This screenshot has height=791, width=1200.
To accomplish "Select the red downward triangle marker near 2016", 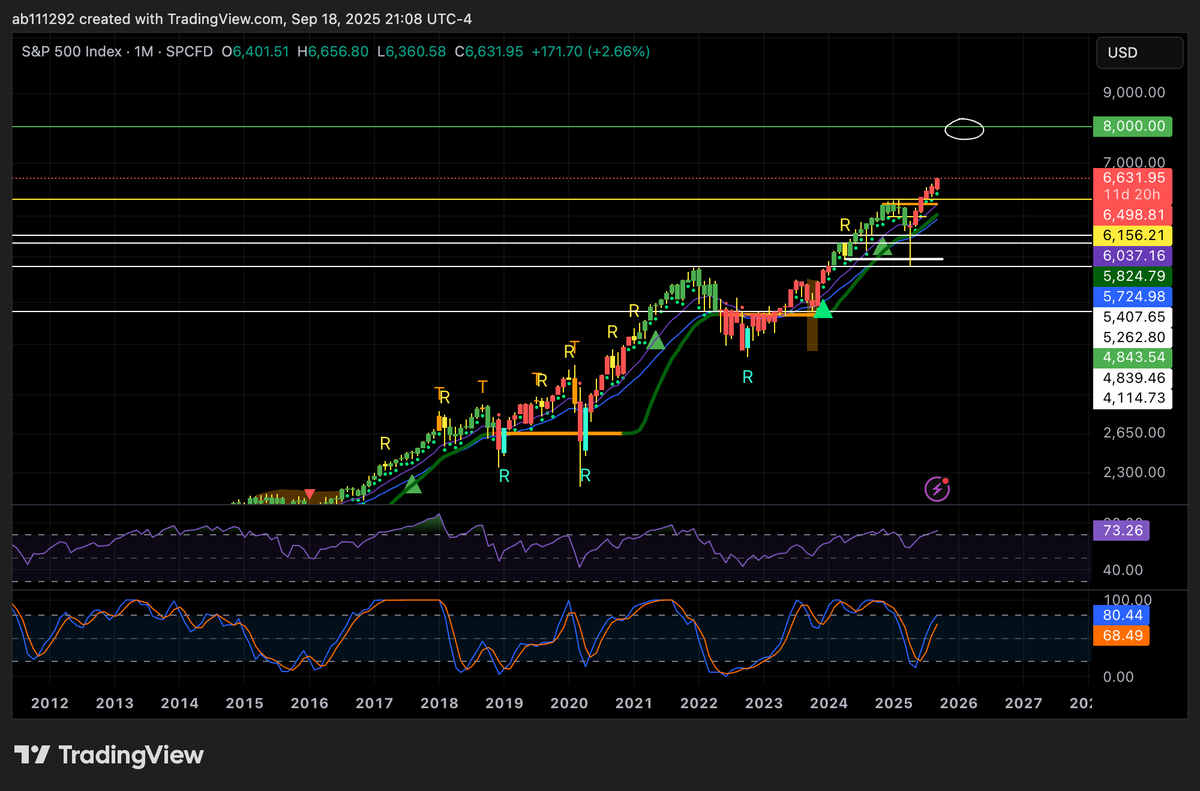I will [310, 493].
